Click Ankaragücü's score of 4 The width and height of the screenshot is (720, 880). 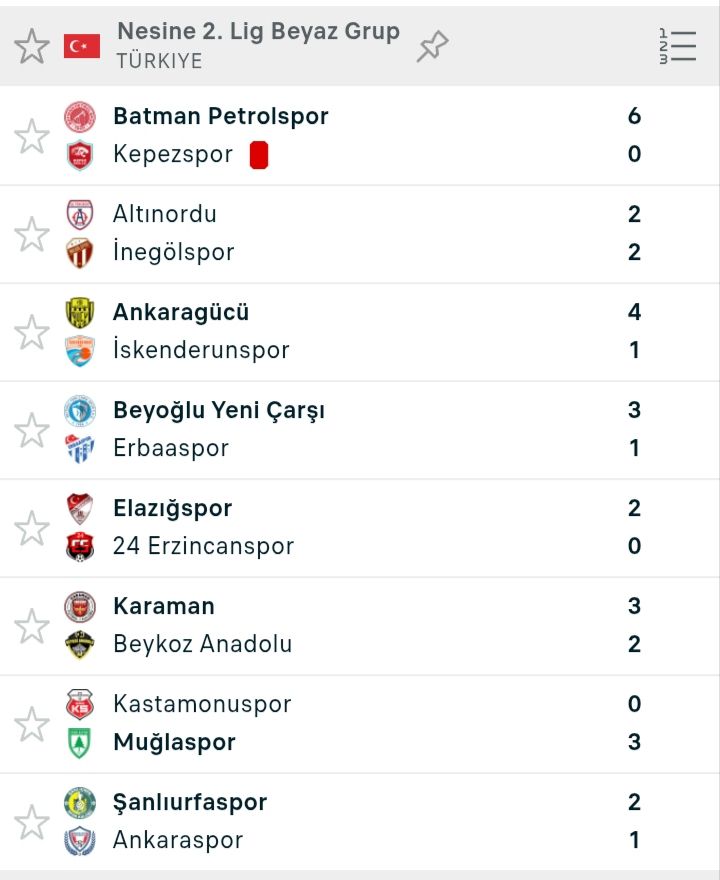[634, 312]
